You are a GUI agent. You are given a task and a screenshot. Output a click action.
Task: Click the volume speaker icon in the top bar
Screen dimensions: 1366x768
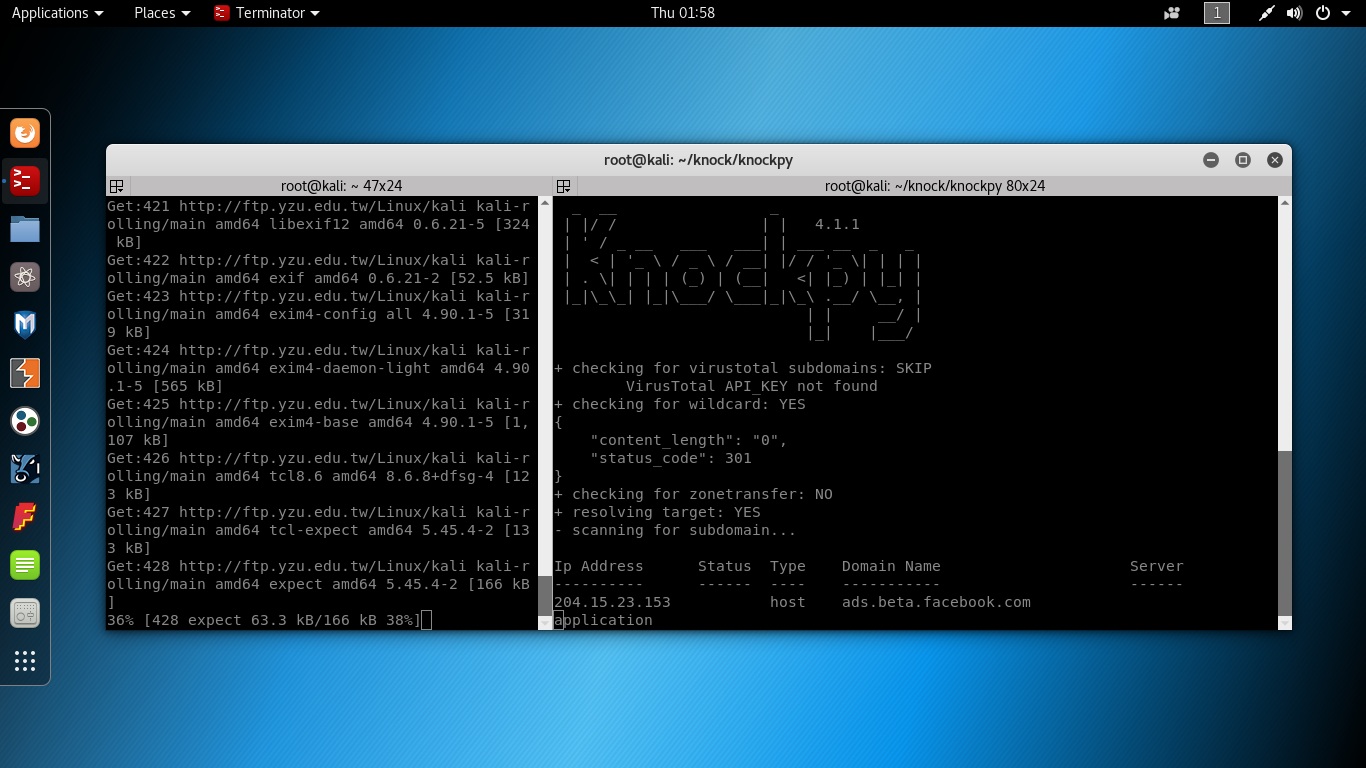(x=1295, y=13)
